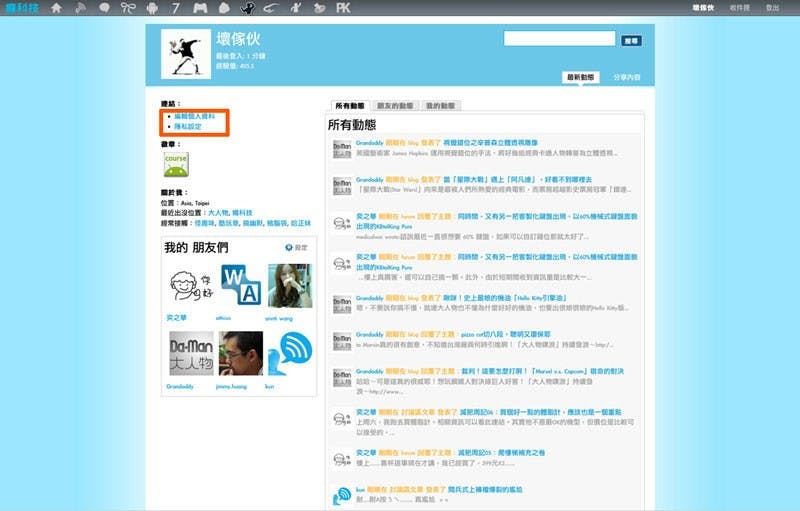This screenshot has width=800, height=511.
Task: Click Grandaddy author on 星際大戰 post
Action: pos(369,180)
